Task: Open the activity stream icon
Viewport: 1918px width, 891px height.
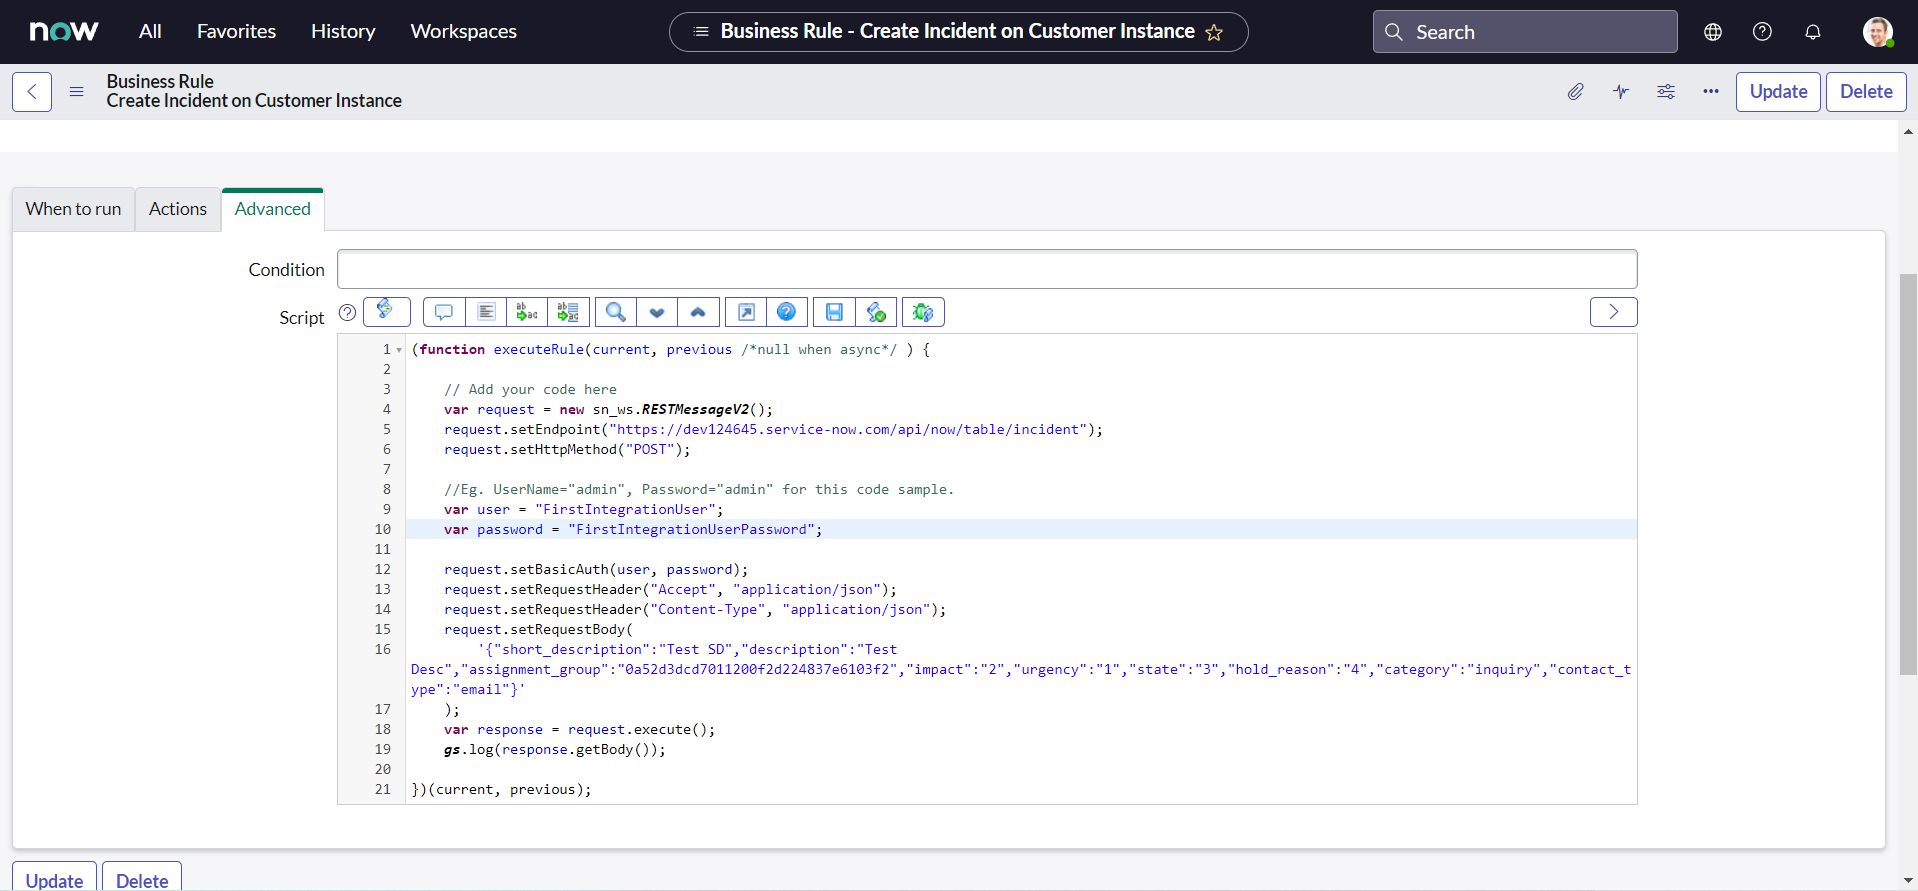Action: [x=1621, y=92]
